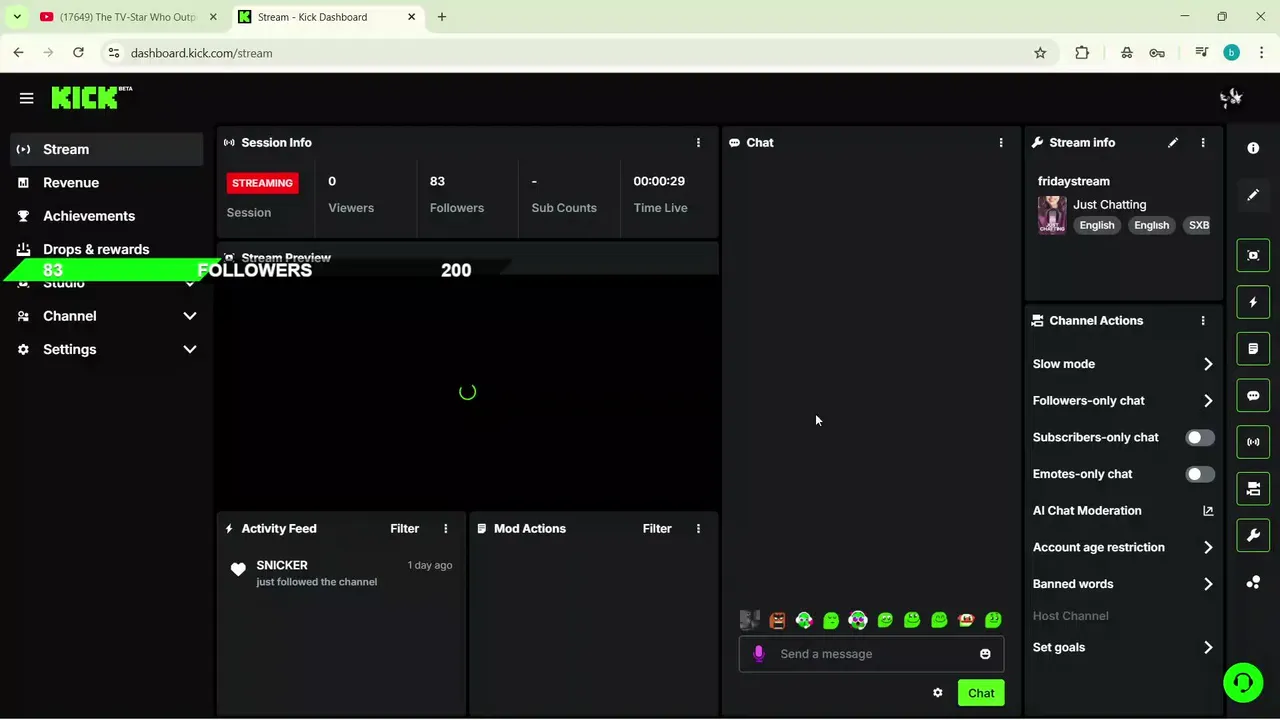Insert the angry orange face emote
The image size is (1280, 720).
click(x=777, y=620)
